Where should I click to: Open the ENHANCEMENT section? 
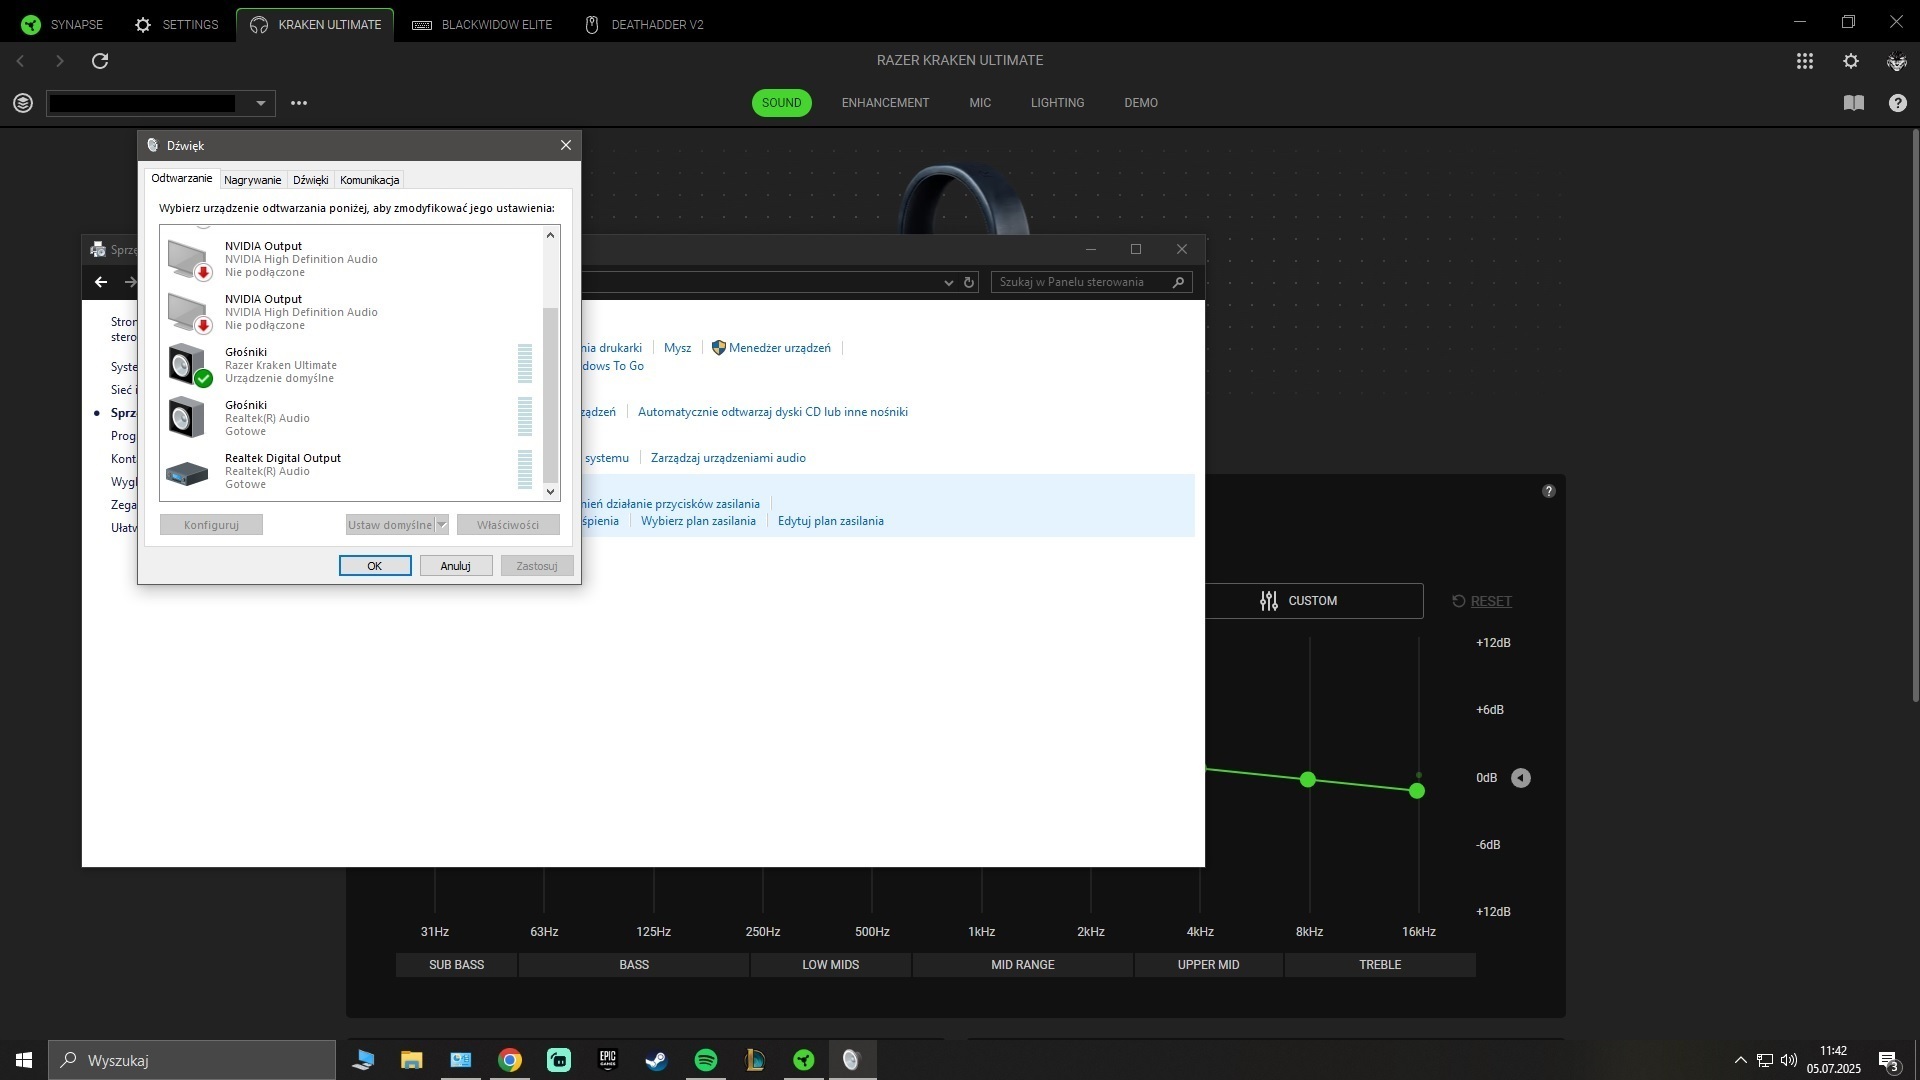coord(885,103)
